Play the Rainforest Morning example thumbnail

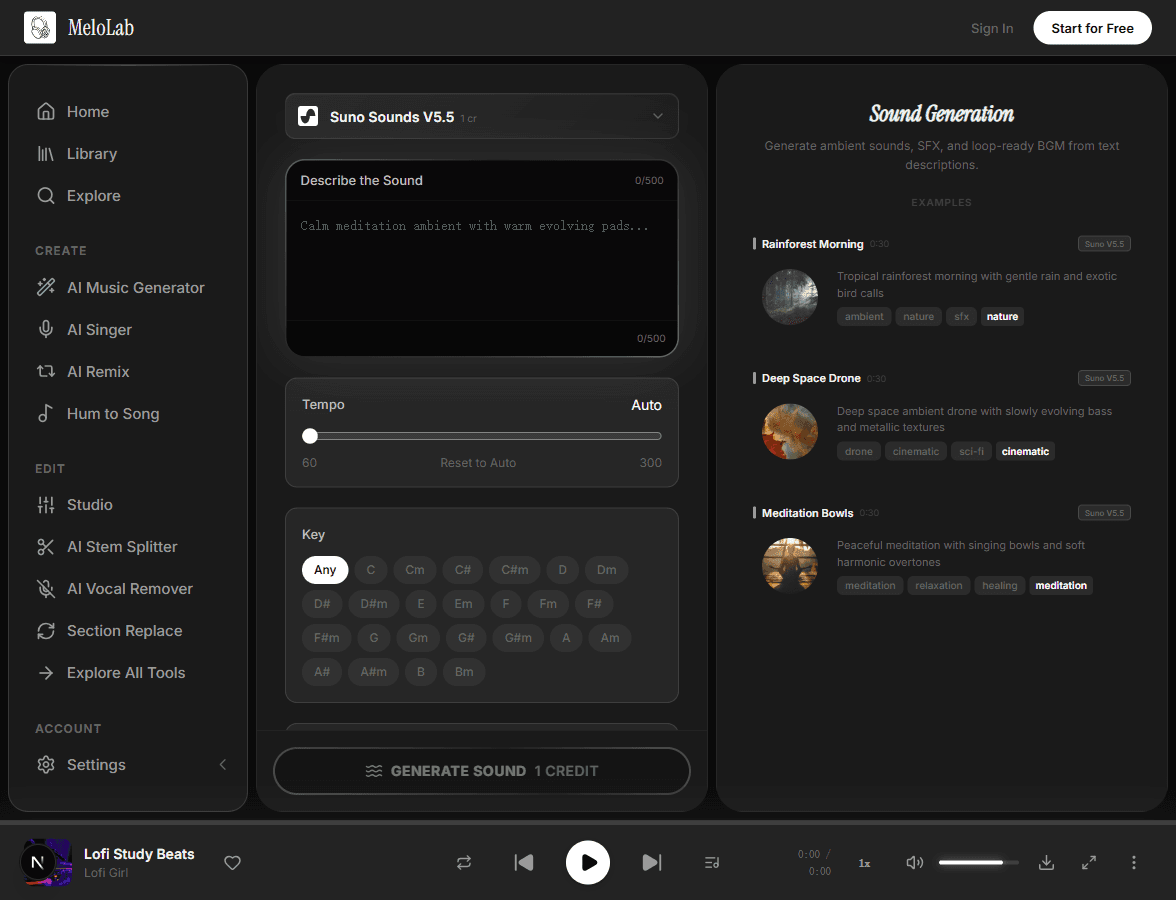click(x=790, y=297)
